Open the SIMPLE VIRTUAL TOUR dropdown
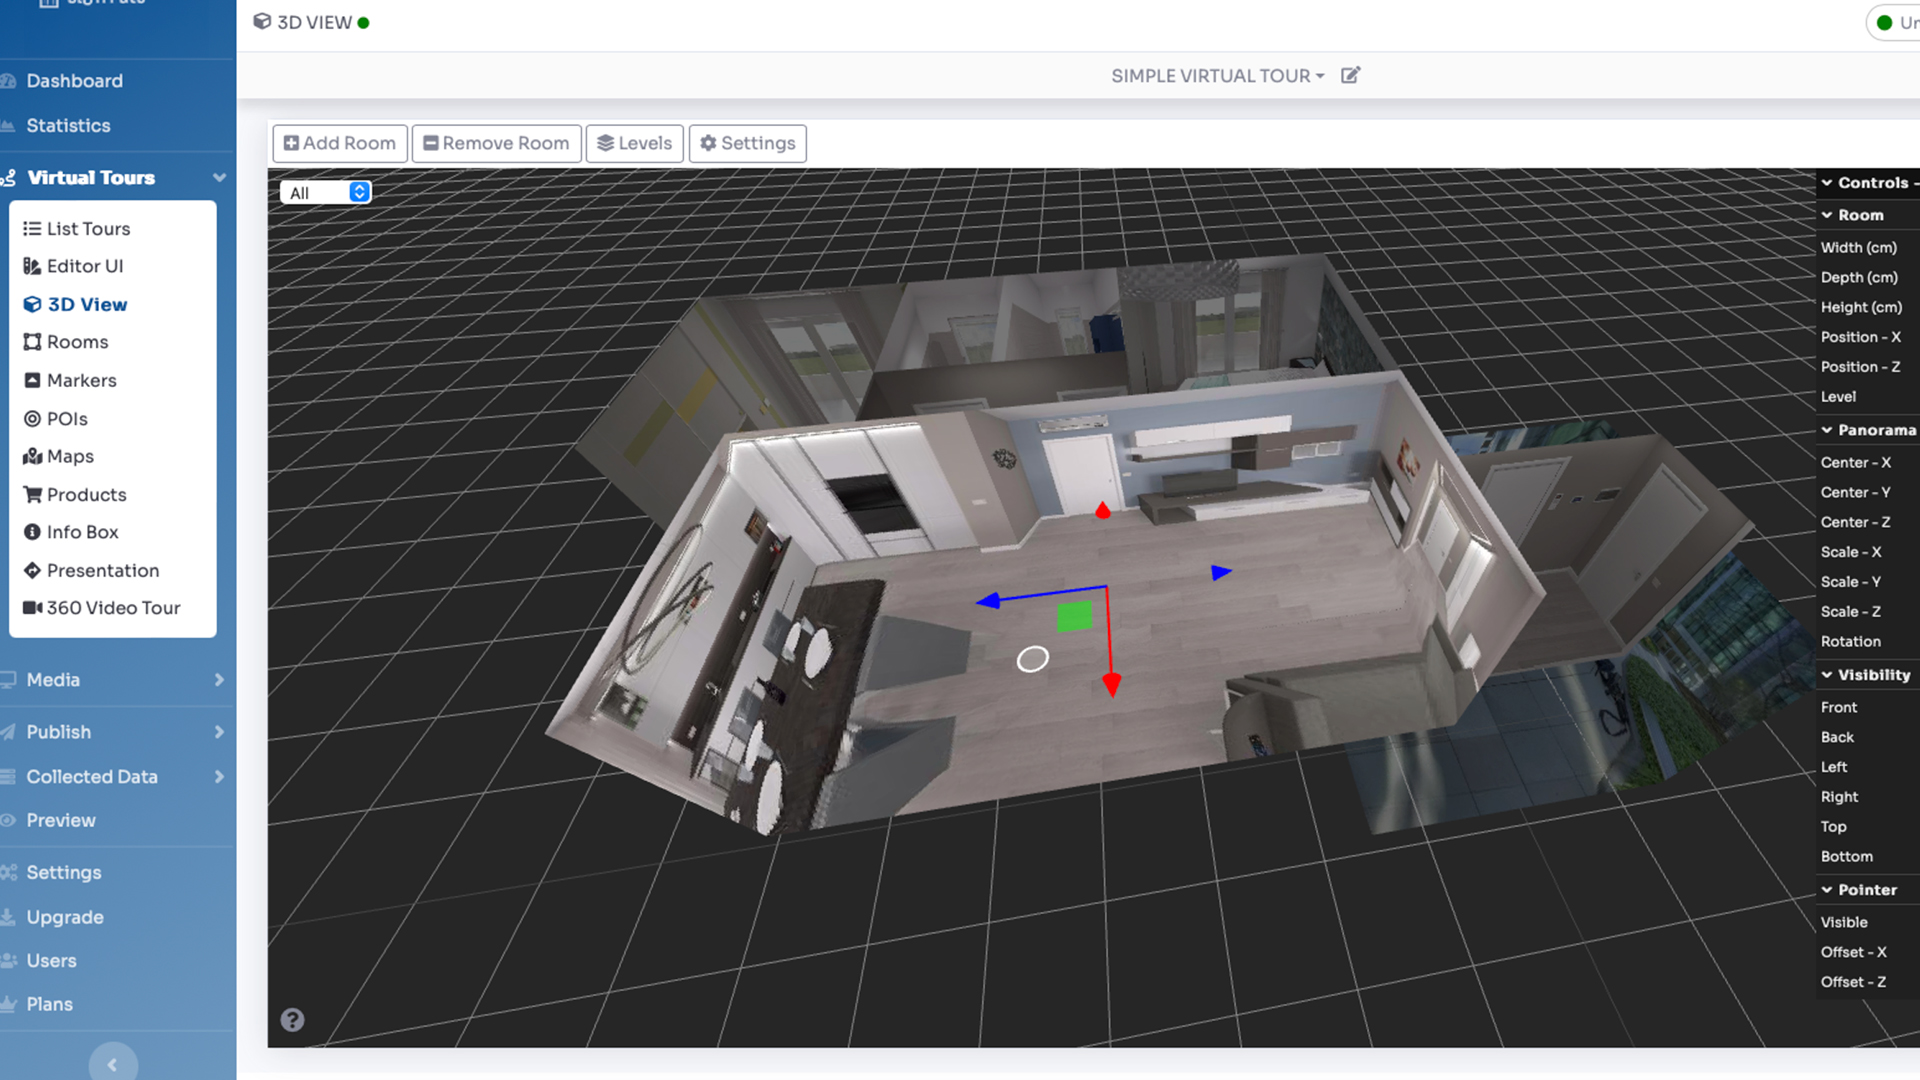The height and width of the screenshot is (1080, 1920). point(1217,76)
